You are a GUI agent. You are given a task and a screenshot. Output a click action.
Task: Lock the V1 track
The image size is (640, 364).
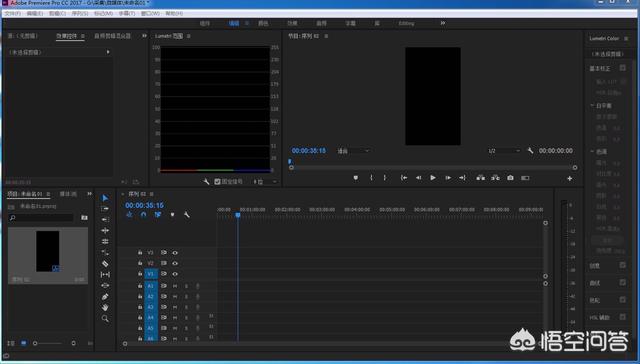click(140, 274)
